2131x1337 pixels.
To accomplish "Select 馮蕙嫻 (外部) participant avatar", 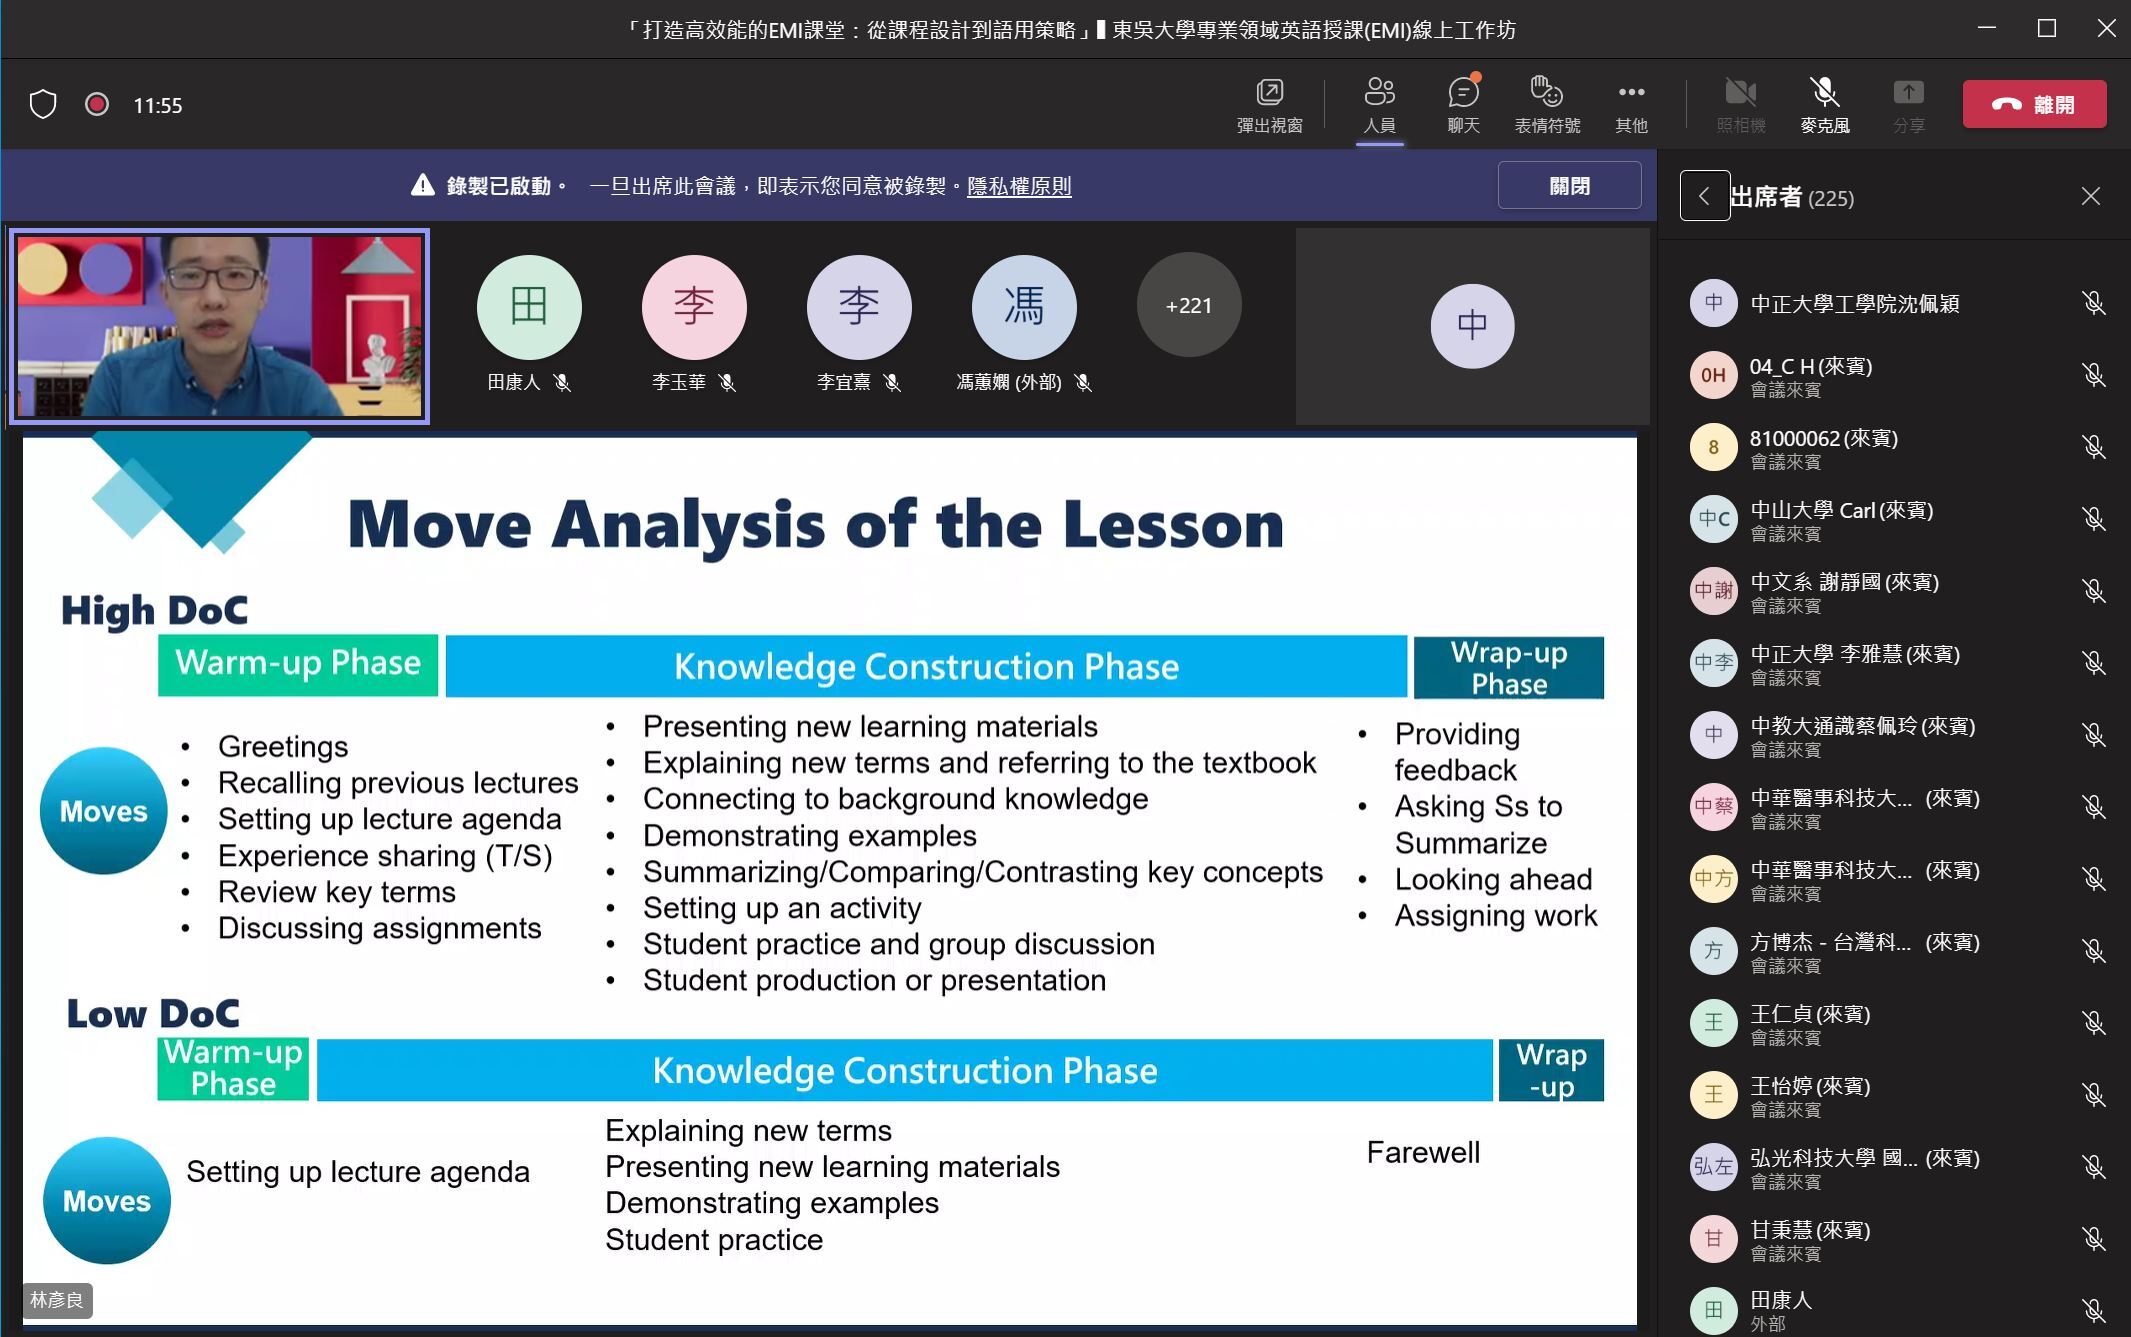I will pos(1024,306).
